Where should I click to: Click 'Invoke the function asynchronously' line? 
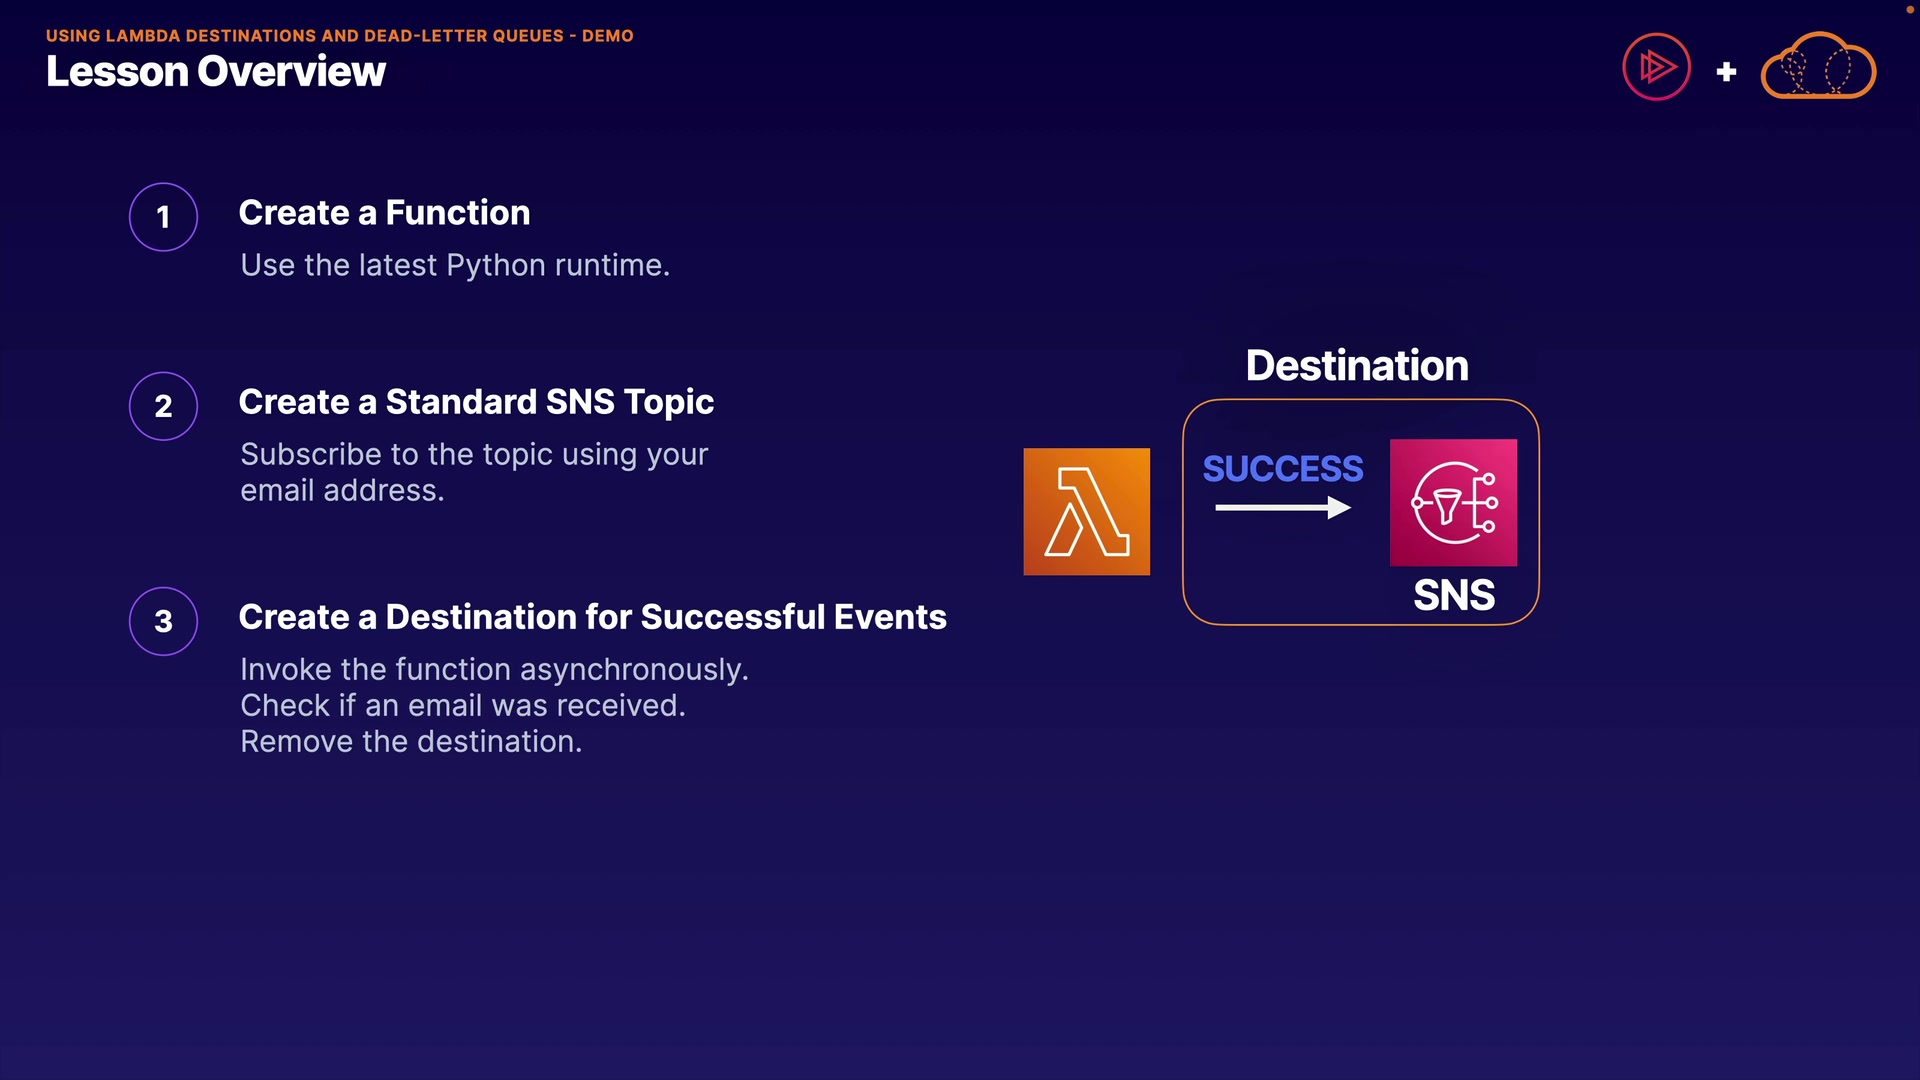tap(494, 669)
